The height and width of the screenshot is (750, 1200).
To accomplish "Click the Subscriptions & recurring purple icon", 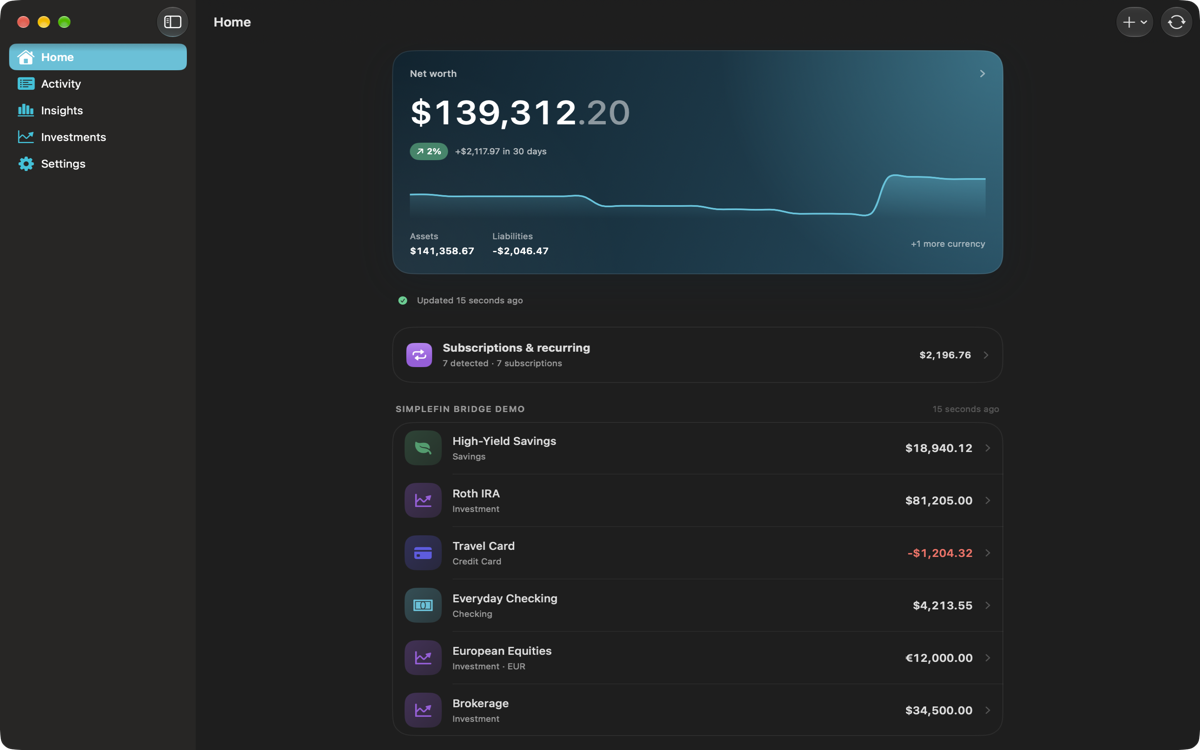I will pyautogui.click(x=419, y=355).
